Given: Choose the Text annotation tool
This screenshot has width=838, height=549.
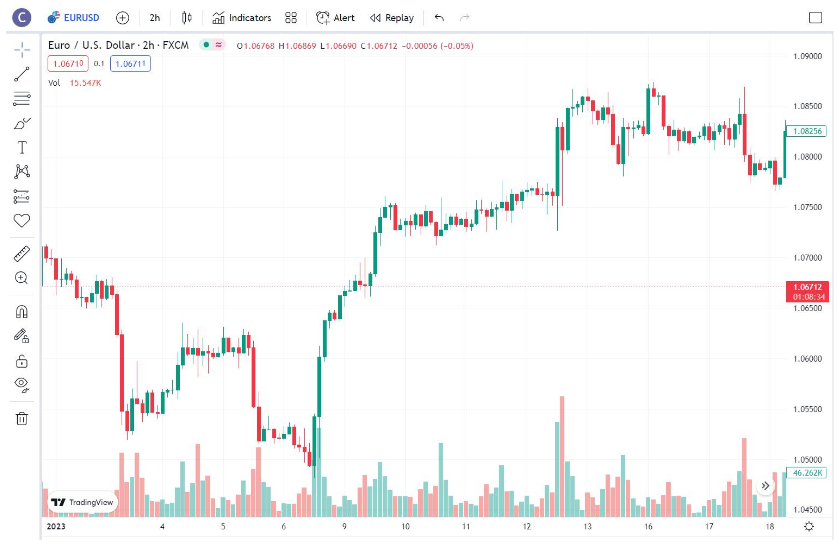Looking at the screenshot, I should point(21,148).
